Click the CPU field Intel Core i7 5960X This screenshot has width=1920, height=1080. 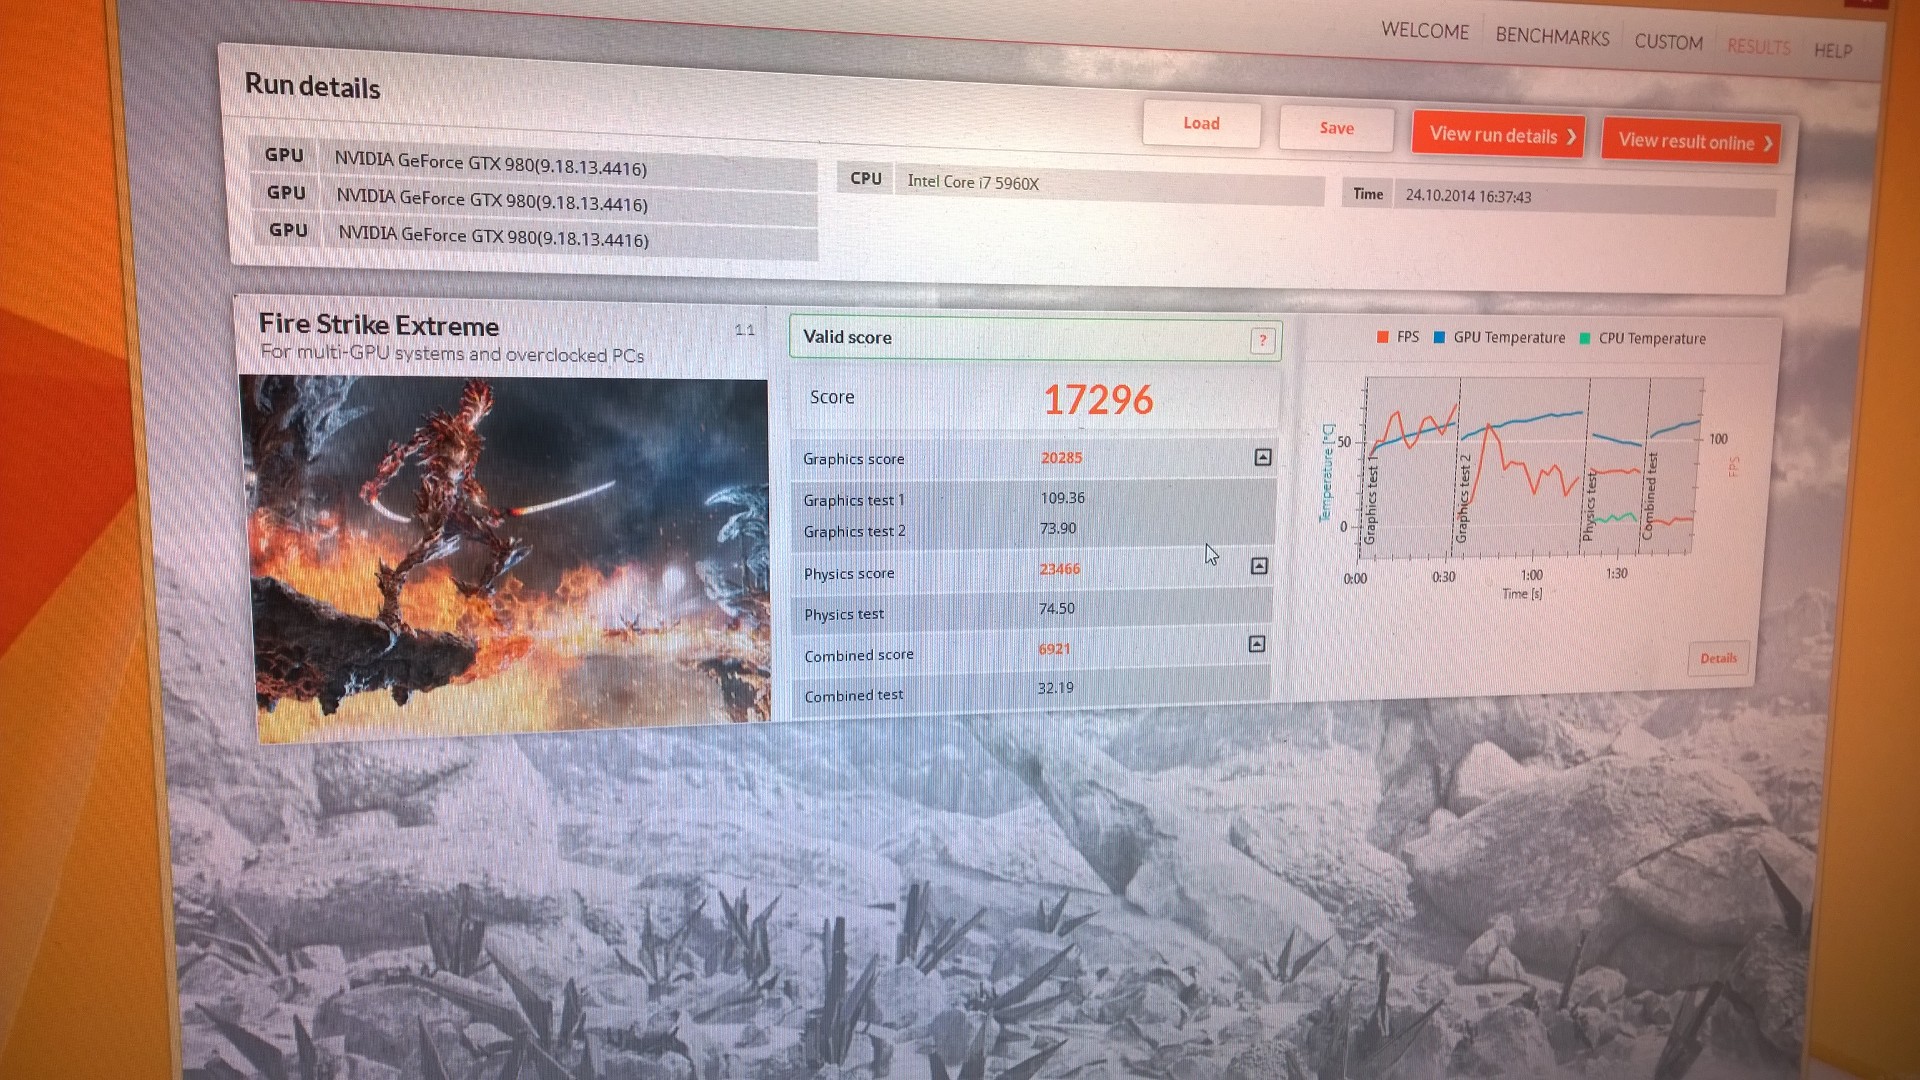click(x=1109, y=186)
